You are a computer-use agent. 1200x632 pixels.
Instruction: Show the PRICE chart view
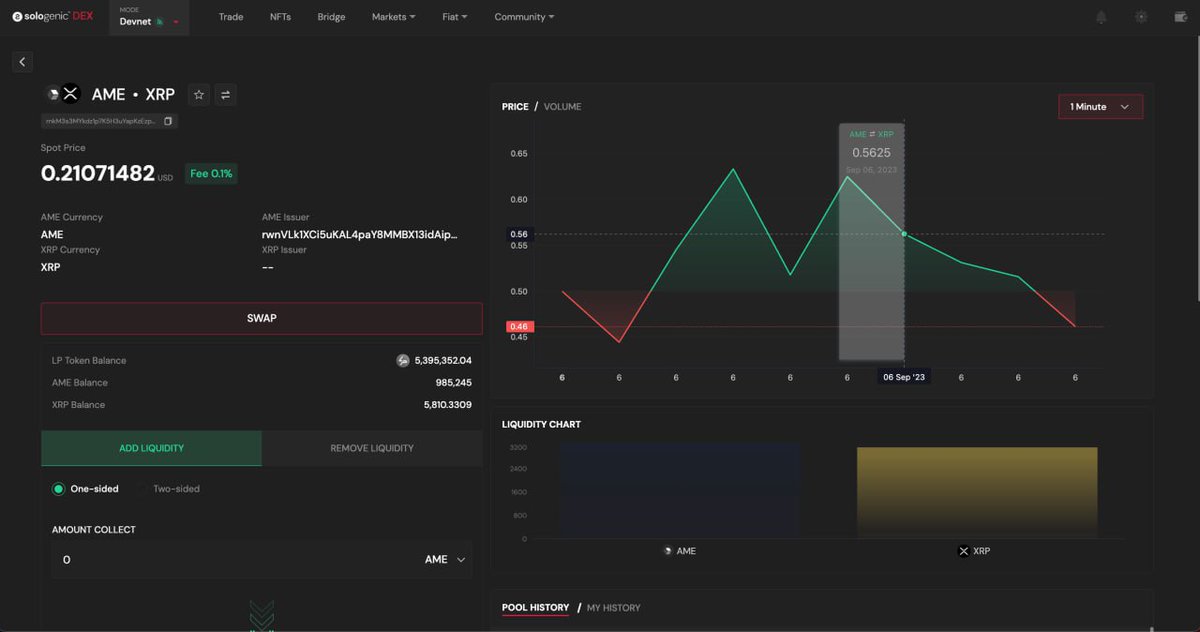pyautogui.click(x=515, y=107)
